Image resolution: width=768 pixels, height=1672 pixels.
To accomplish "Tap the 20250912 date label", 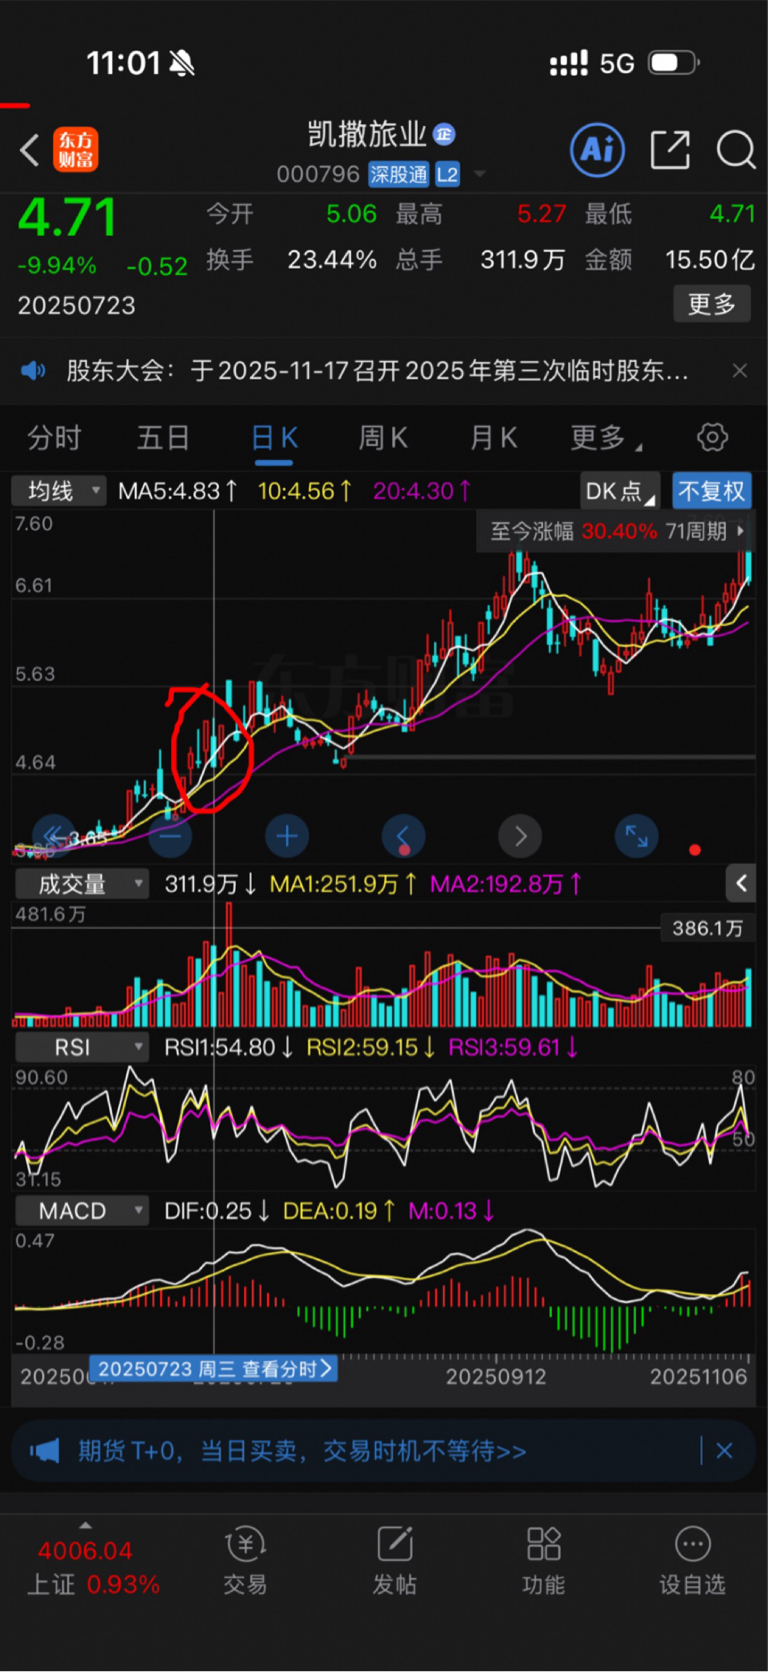I will [496, 1377].
